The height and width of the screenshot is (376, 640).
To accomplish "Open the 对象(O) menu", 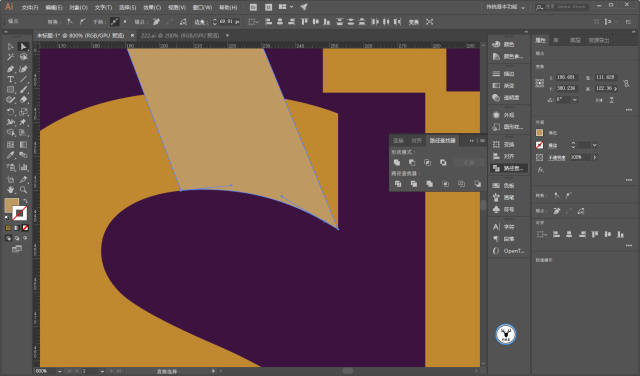I will click(x=78, y=7).
